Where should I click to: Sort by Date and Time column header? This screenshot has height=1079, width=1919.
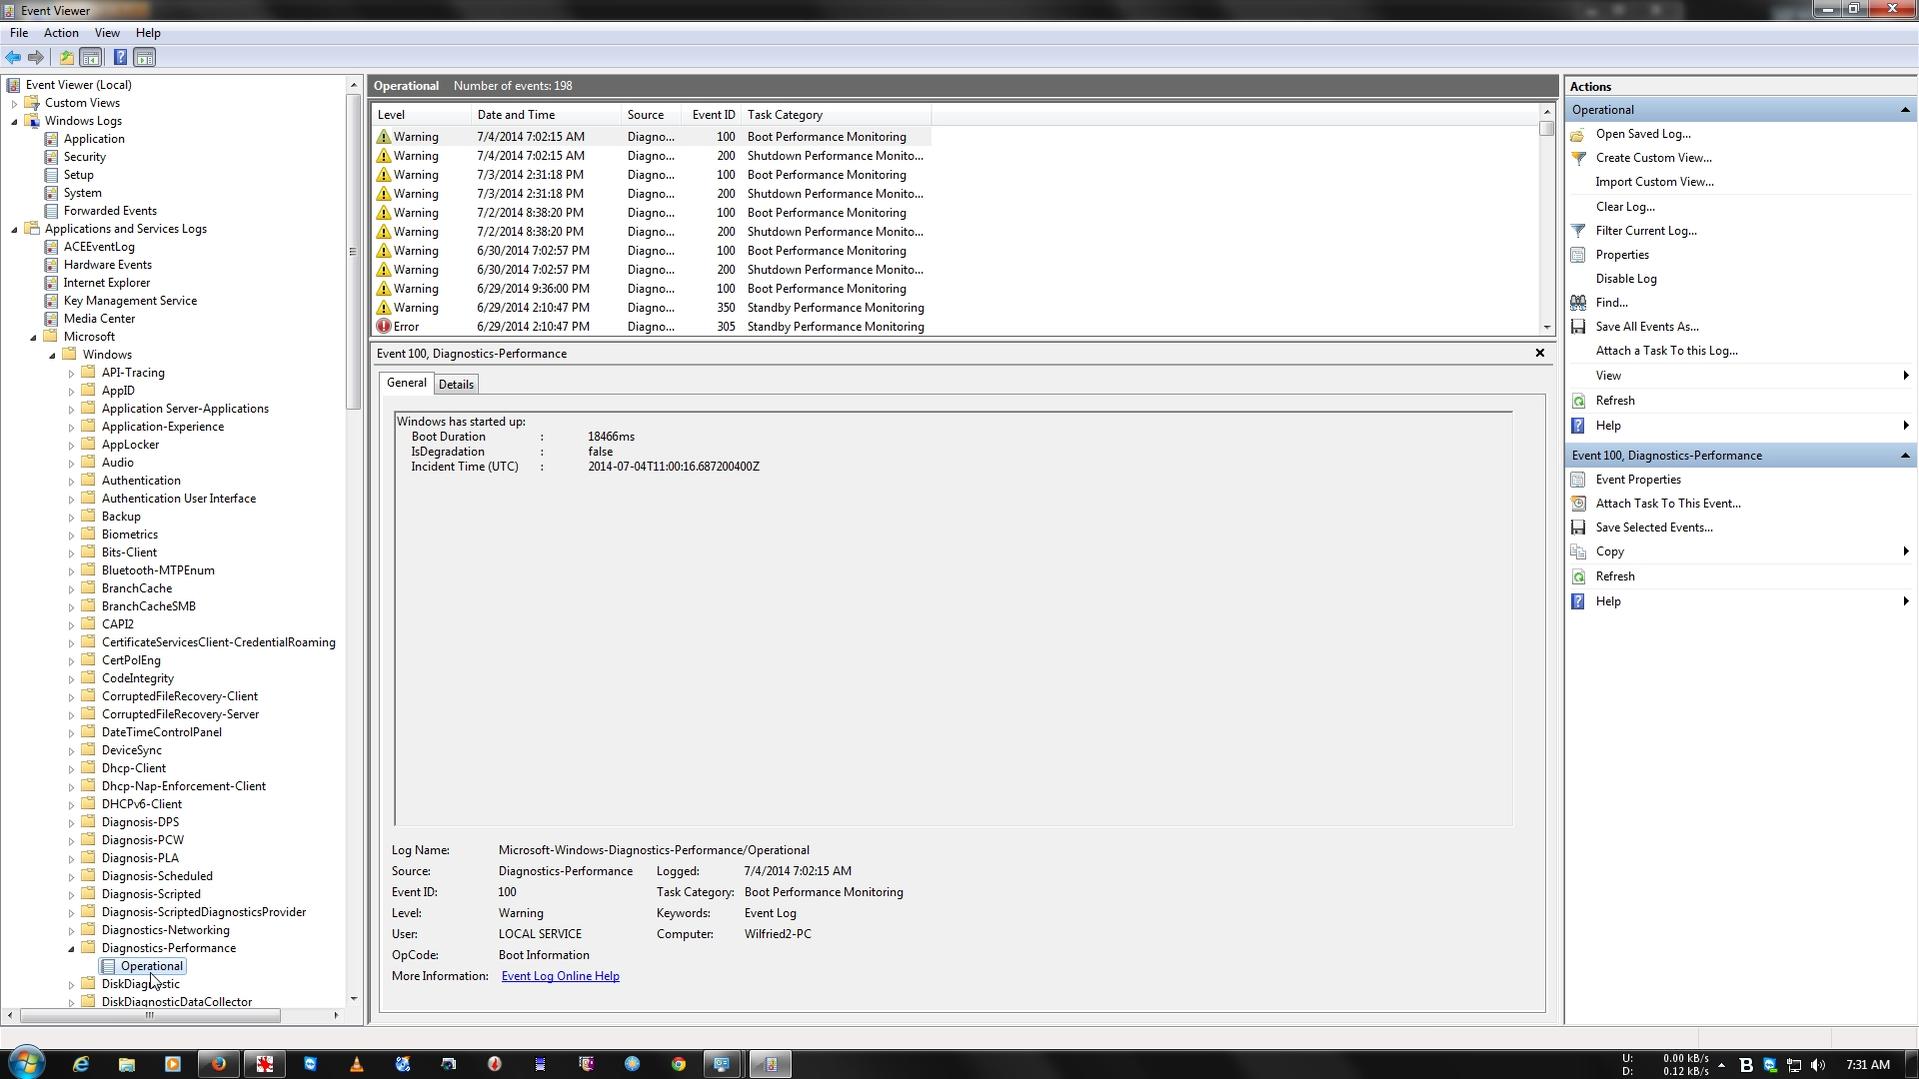pyautogui.click(x=546, y=115)
